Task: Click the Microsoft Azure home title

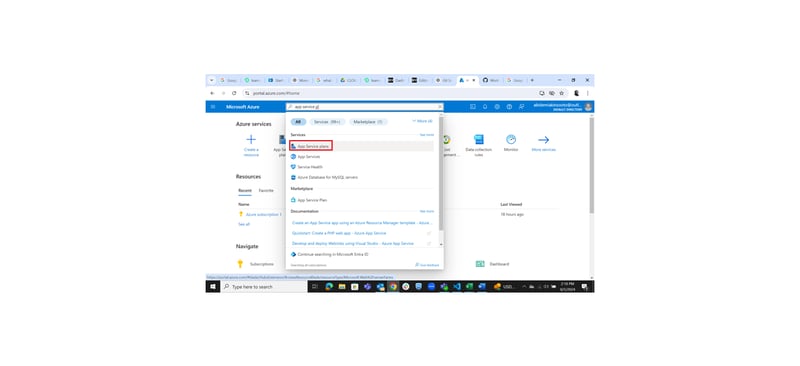Action: pos(243,107)
